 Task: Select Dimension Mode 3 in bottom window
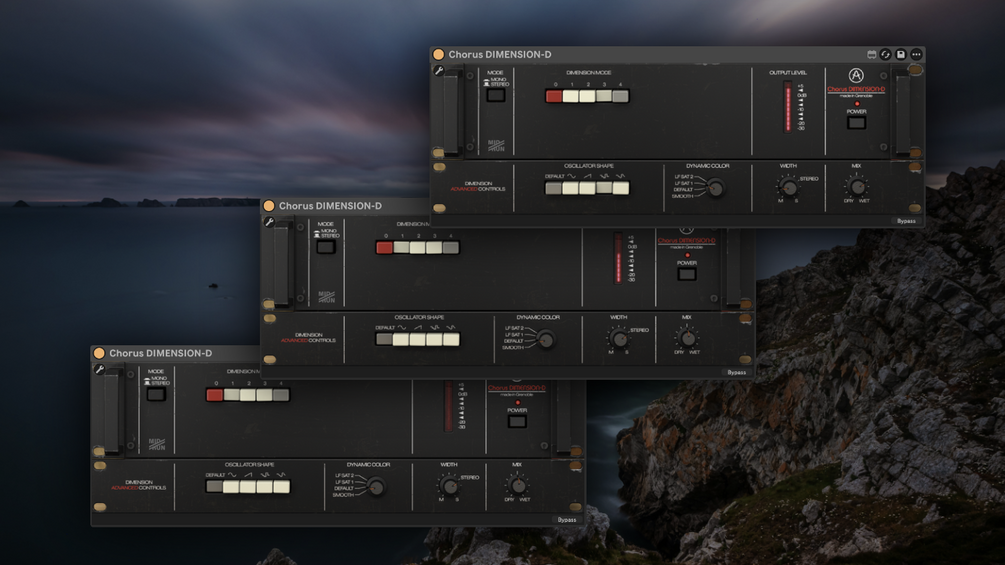click(x=264, y=395)
